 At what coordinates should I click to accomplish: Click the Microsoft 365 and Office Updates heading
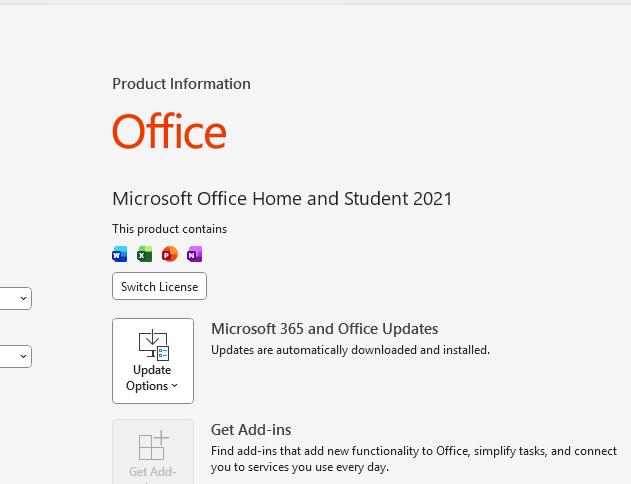click(x=324, y=329)
